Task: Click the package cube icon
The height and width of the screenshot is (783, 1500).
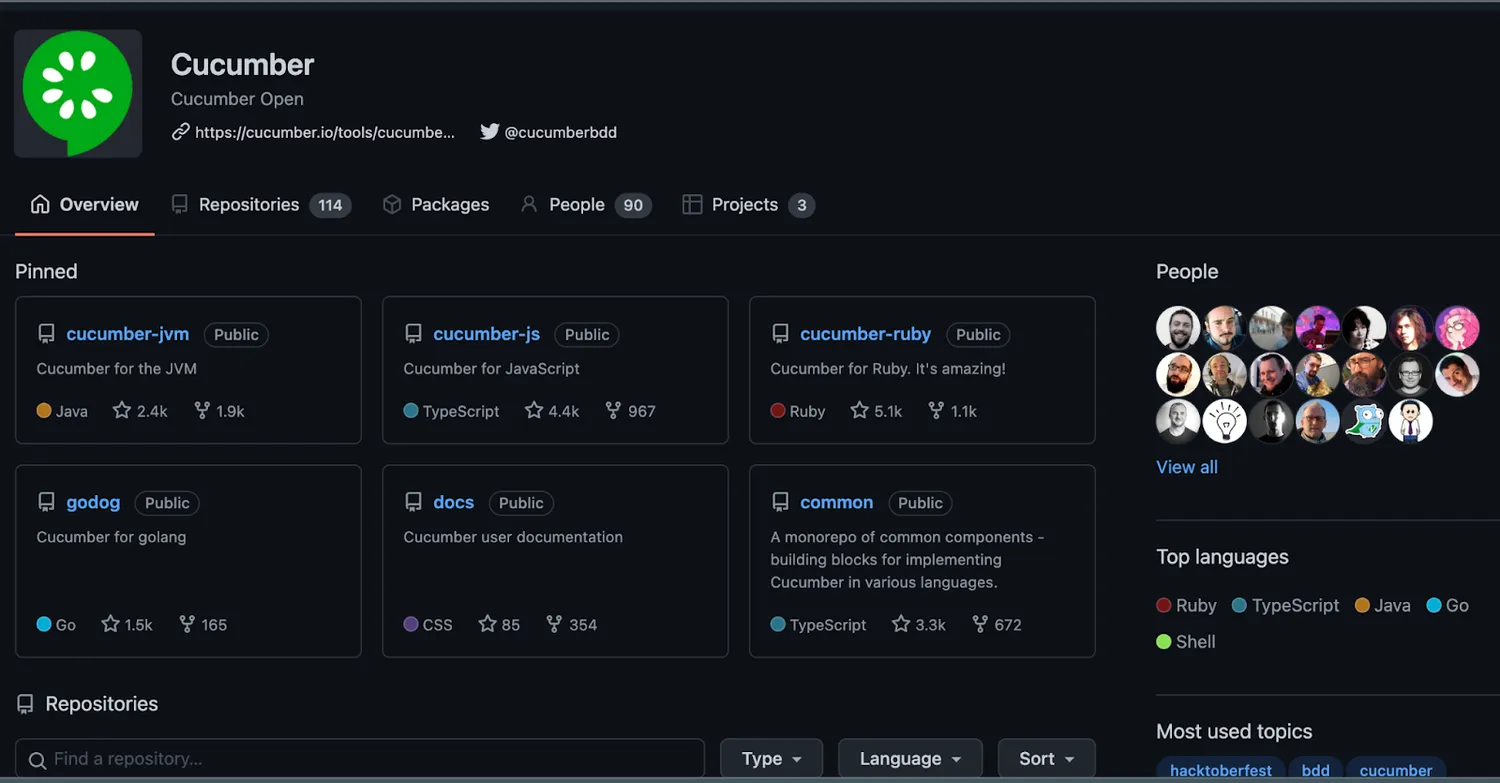Action: pos(392,205)
